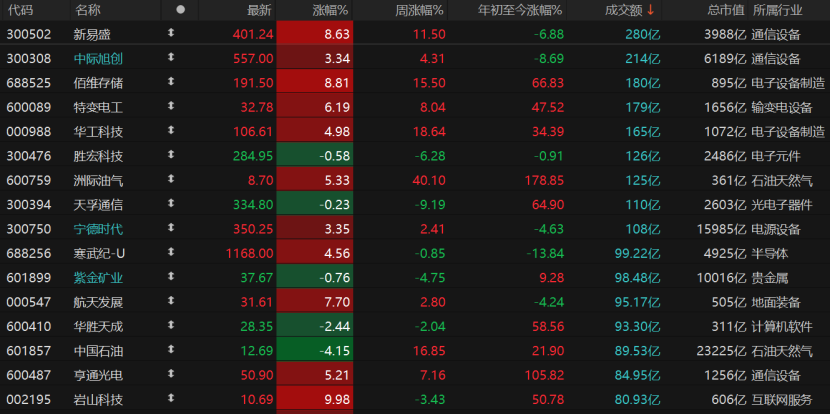
Task: Click stock code 000988
Action: point(29,132)
